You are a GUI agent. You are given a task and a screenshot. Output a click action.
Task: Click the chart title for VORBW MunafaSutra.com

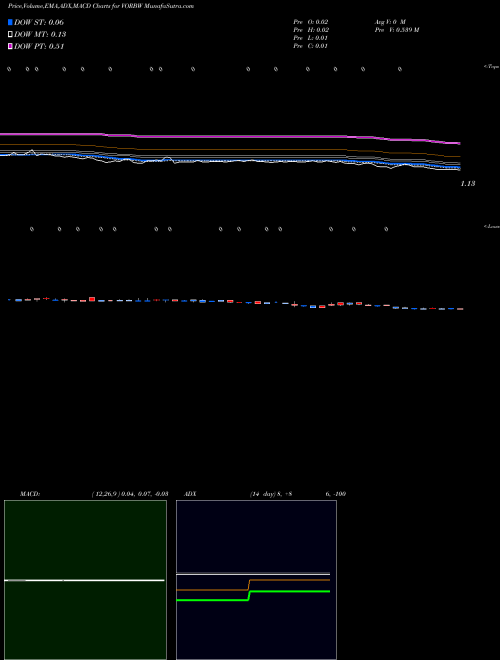click(x=101, y=7)
